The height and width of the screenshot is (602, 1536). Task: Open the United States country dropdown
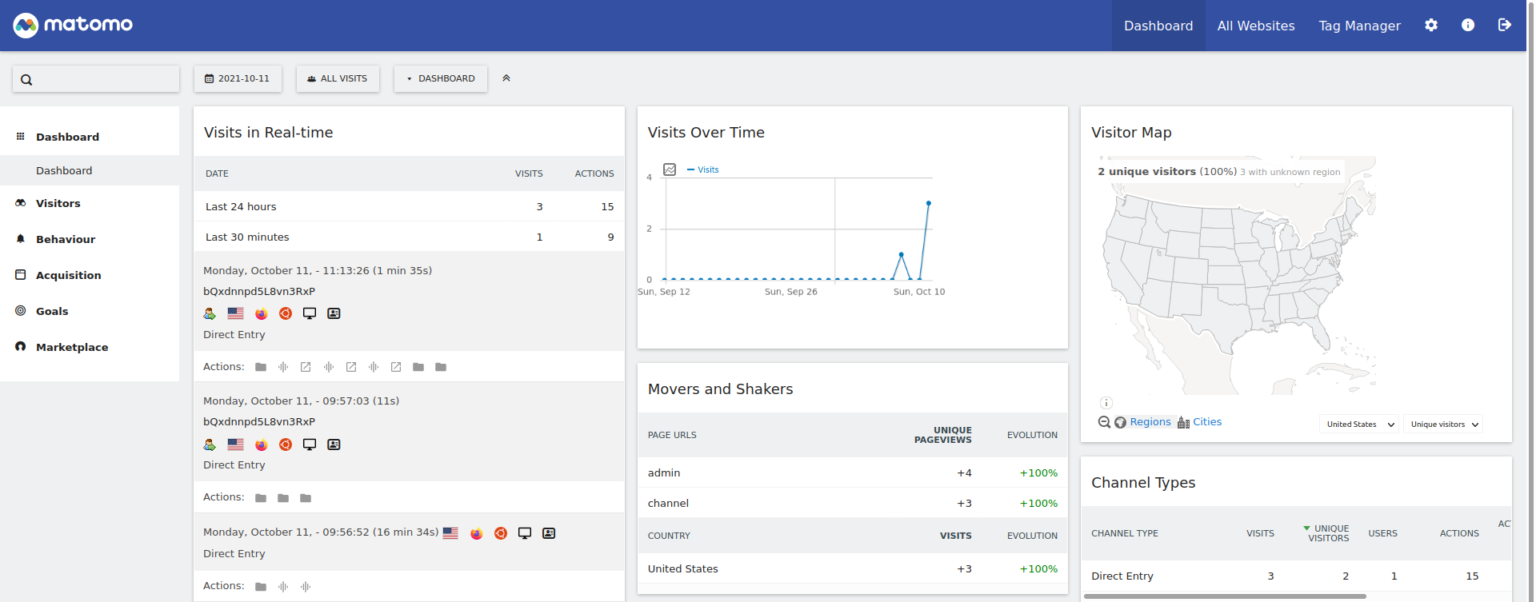1358,423
